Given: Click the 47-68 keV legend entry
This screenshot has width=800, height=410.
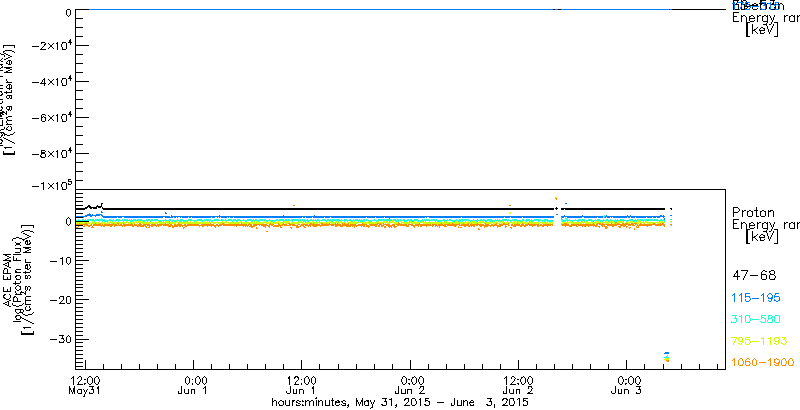Looking at the screenshot, I should 754,276.
